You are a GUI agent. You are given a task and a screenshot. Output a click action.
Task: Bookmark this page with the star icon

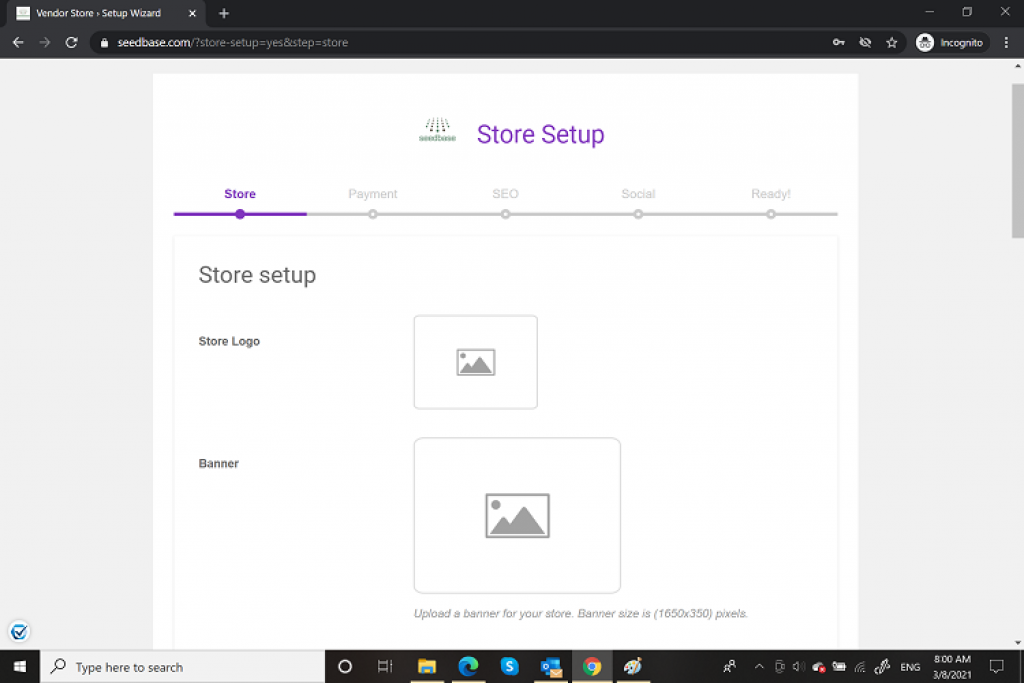(891, 43)
